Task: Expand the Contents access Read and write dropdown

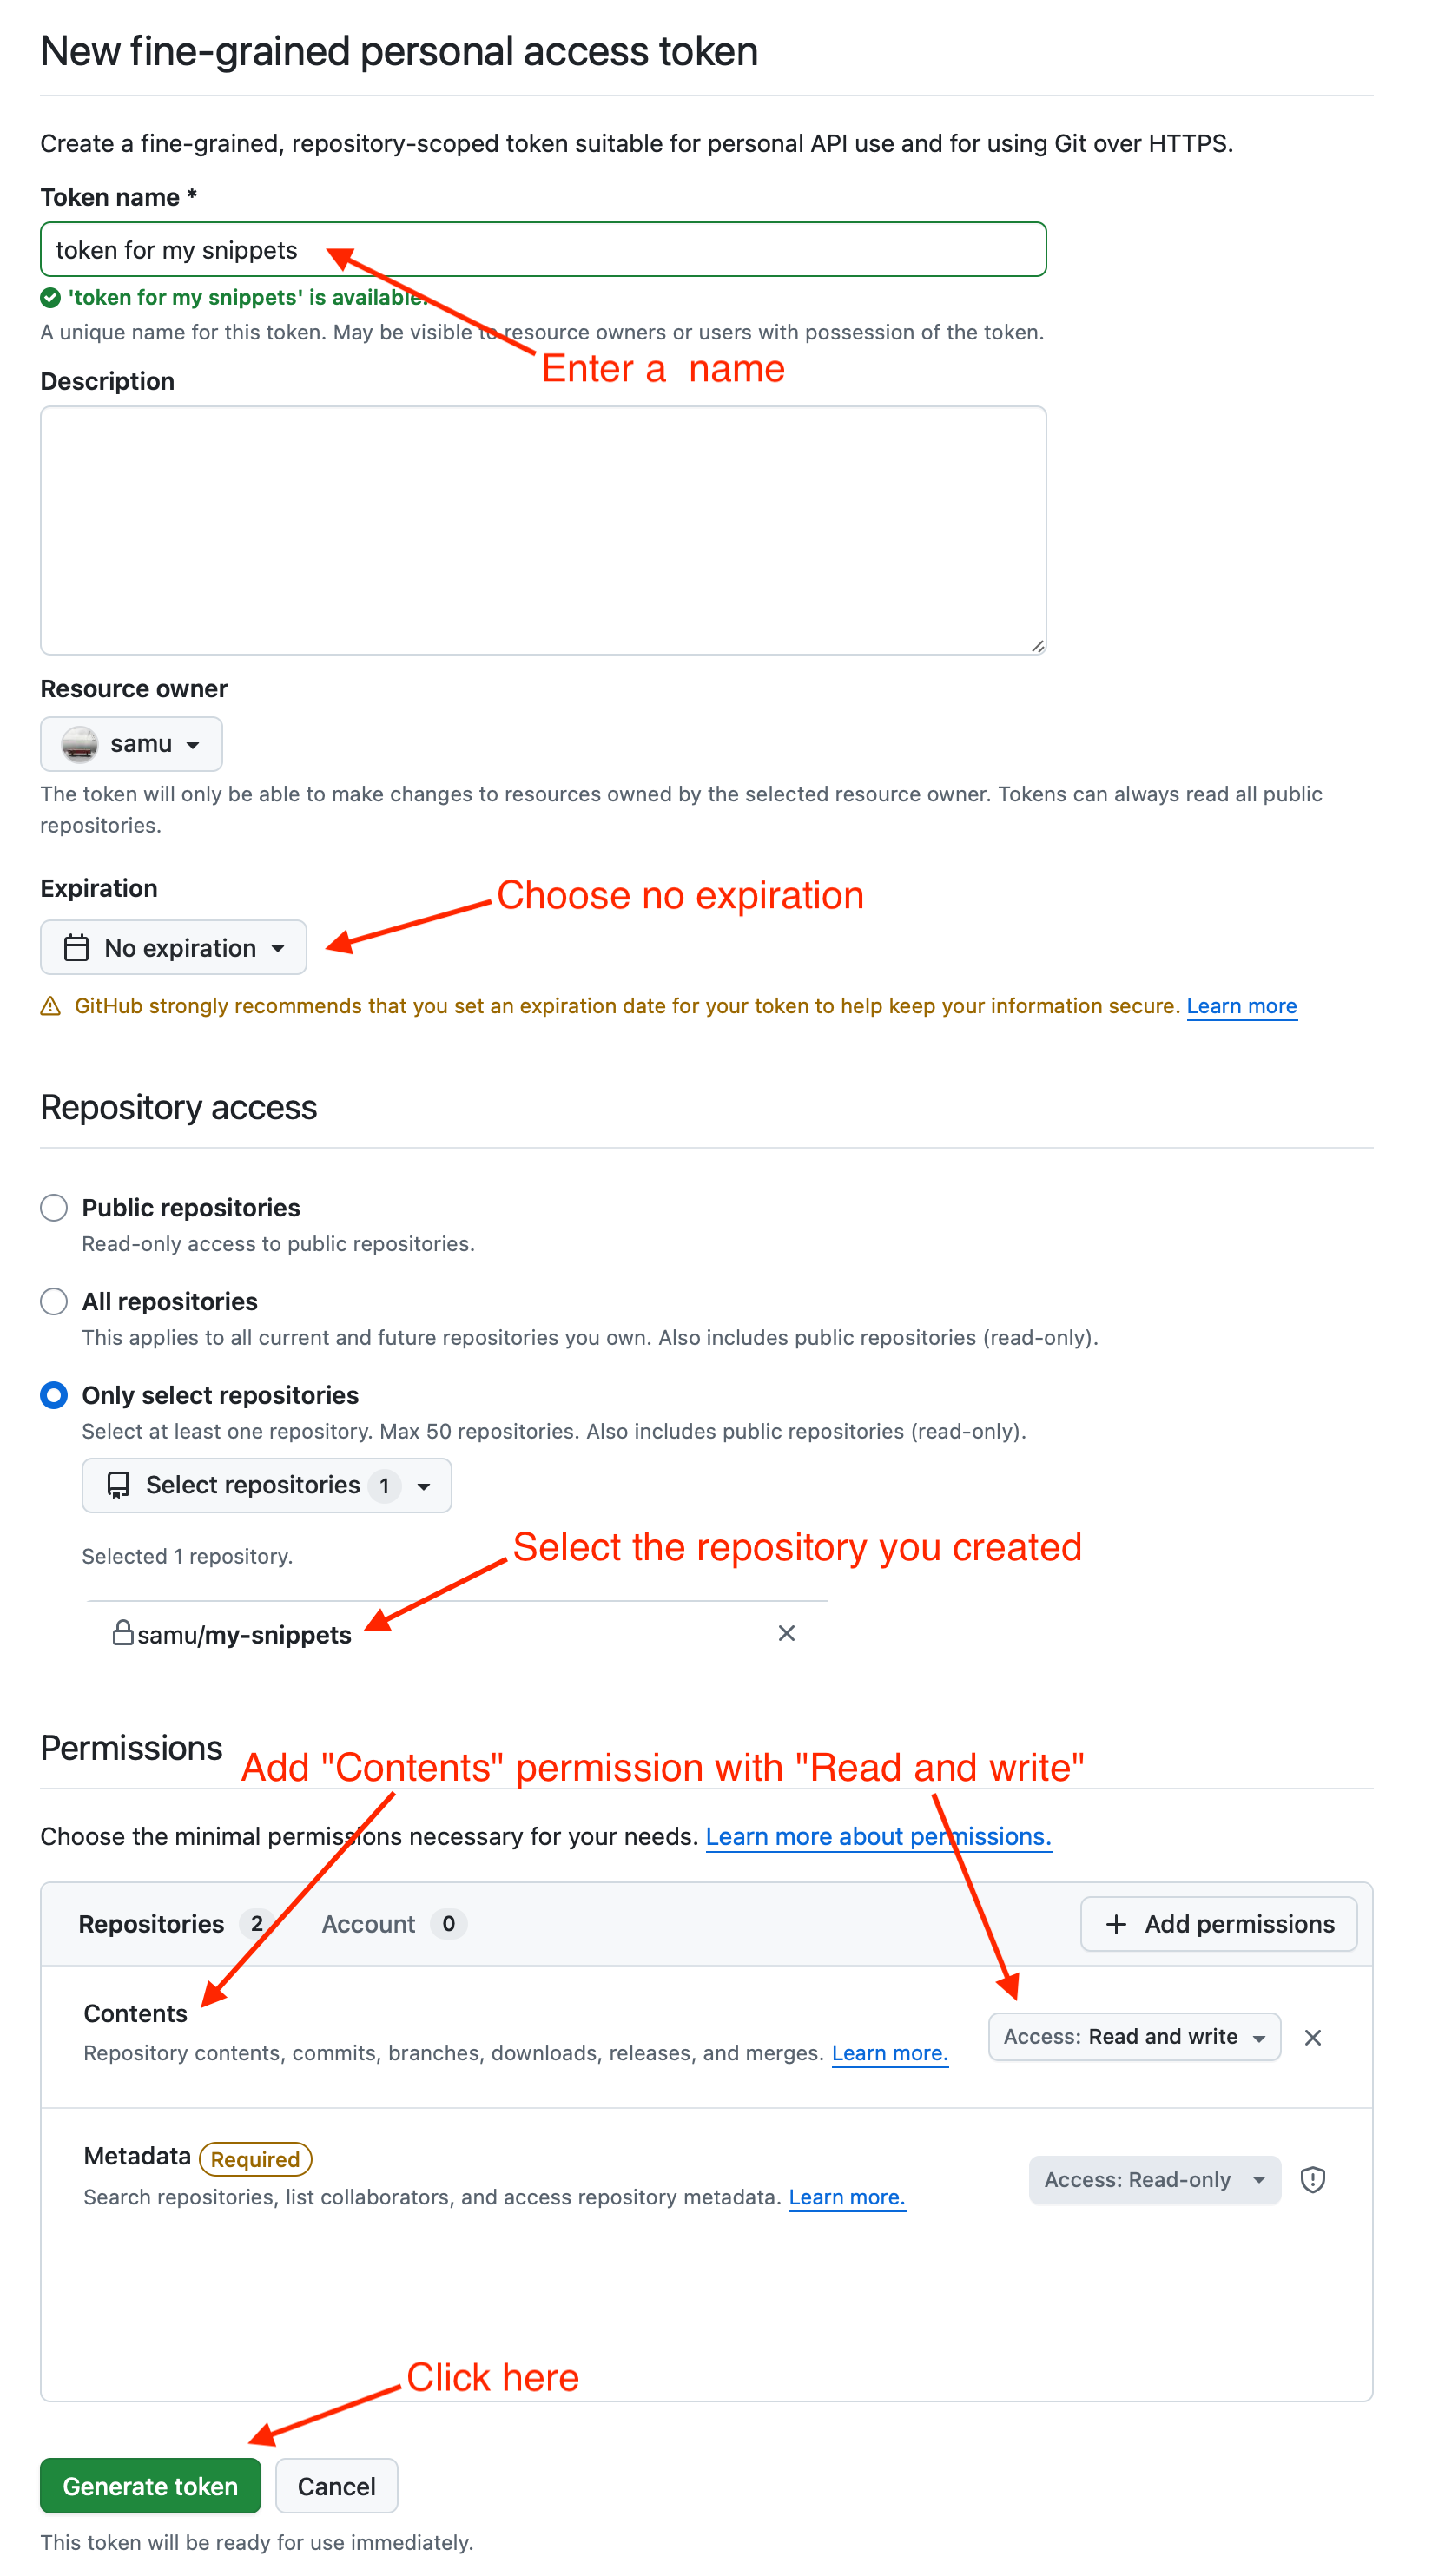Action: [x=1134, y=2037]
